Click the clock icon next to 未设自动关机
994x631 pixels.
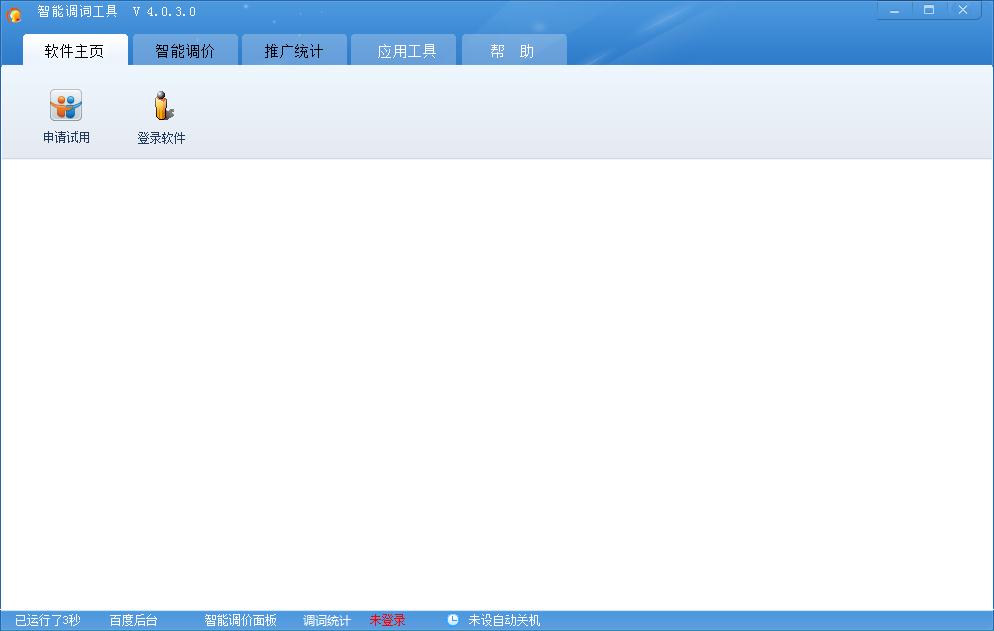[455, 620]
